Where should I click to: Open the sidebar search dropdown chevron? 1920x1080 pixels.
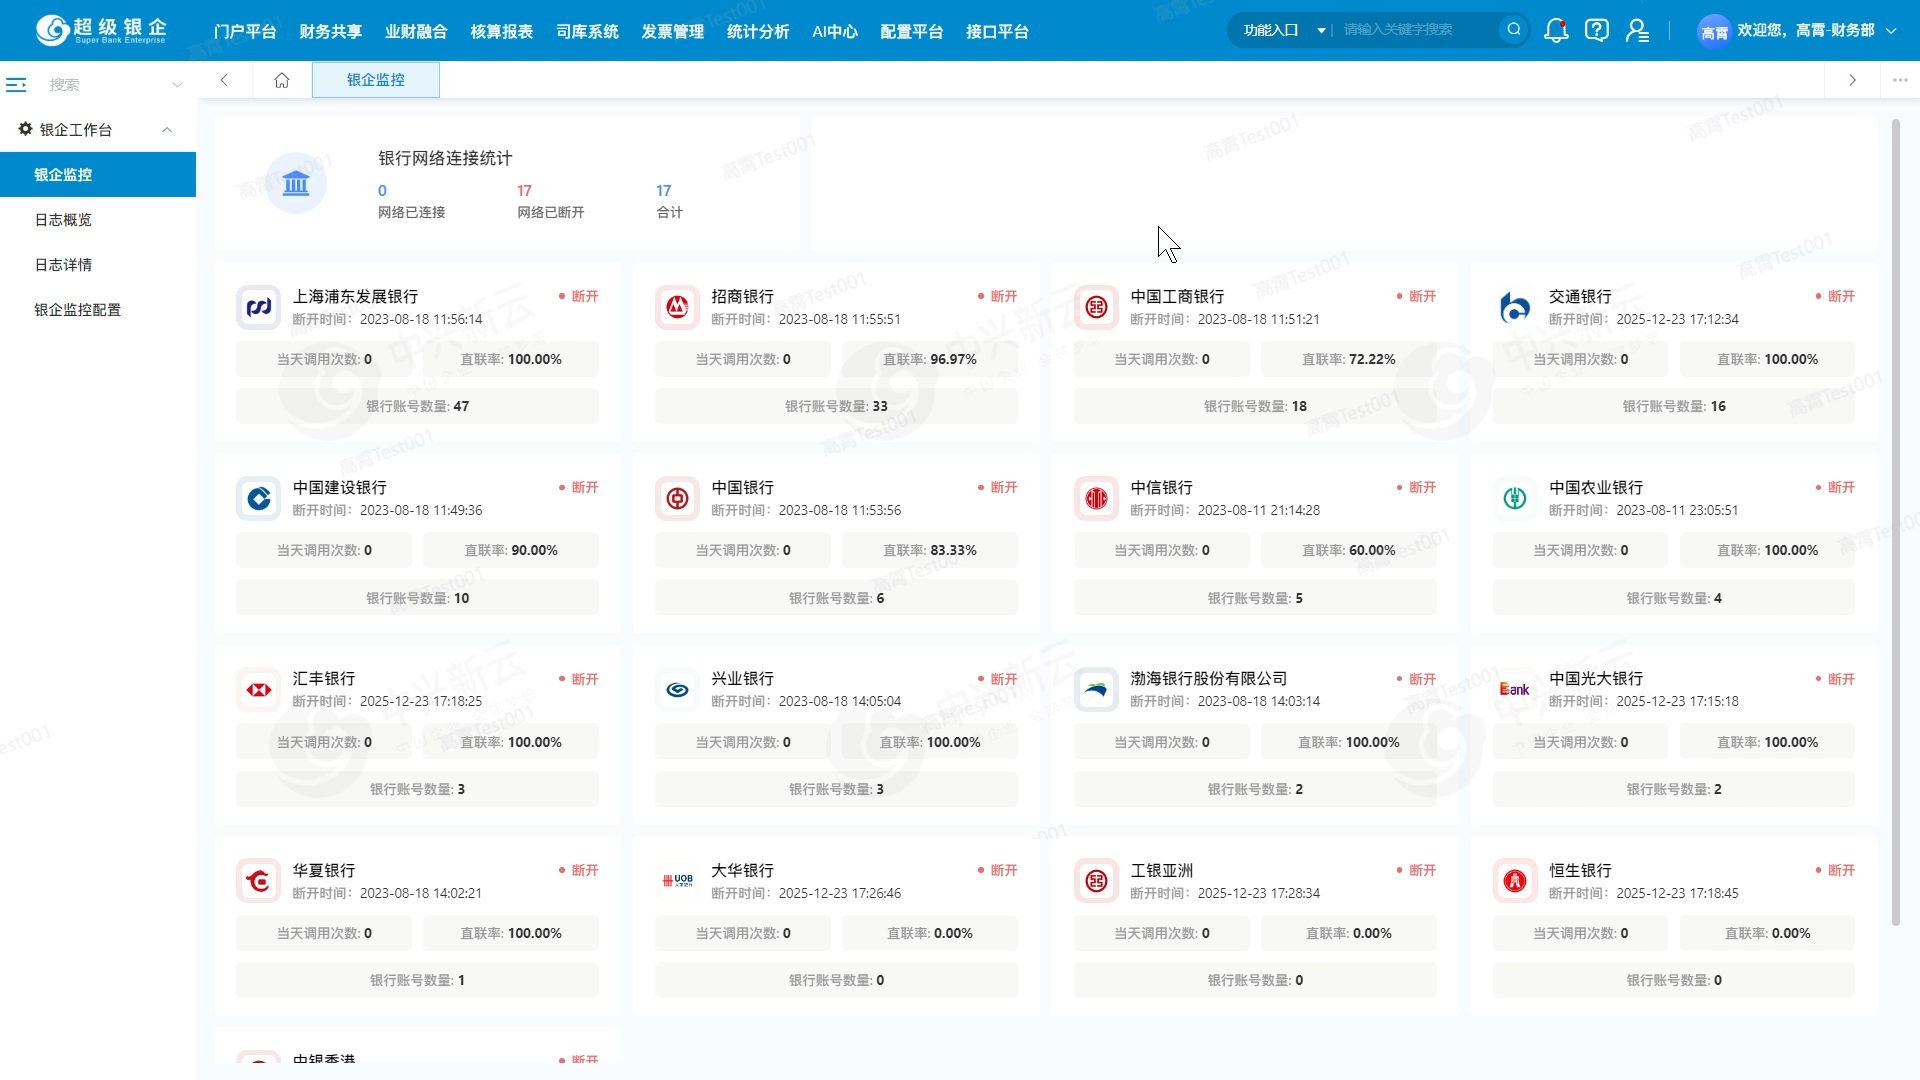[177, 85]
